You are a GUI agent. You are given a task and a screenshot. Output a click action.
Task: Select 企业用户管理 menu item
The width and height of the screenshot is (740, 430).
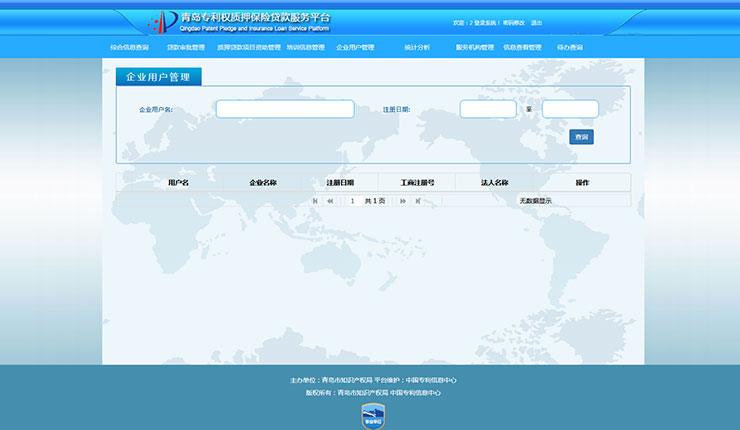tap(355, 47)
